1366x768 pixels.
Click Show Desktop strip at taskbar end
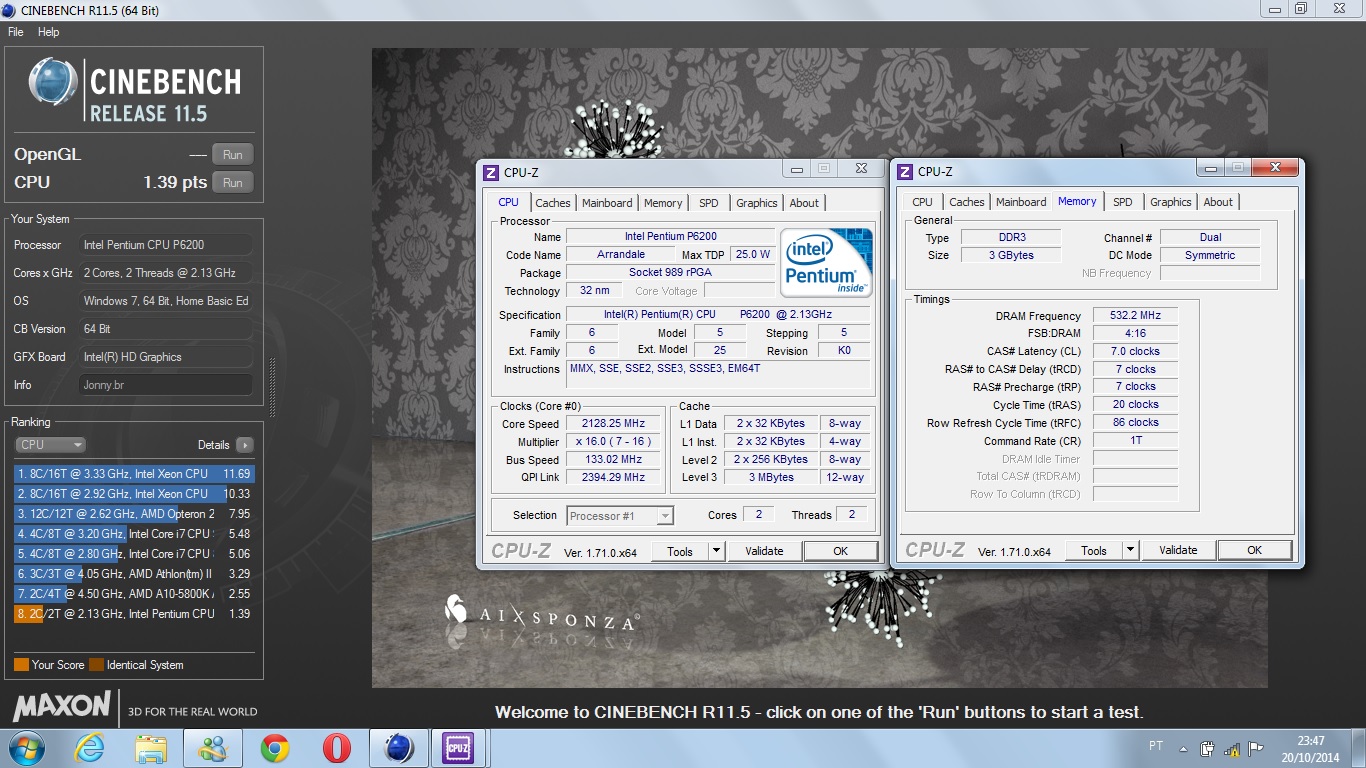click(x=1359, y=749)
